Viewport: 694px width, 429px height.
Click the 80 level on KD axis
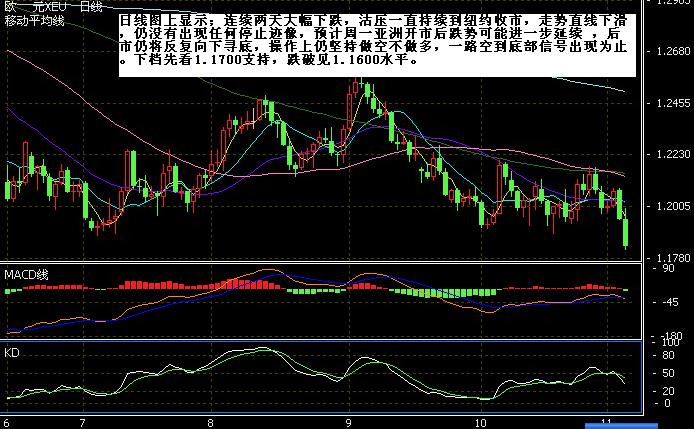tap(668, 355)
